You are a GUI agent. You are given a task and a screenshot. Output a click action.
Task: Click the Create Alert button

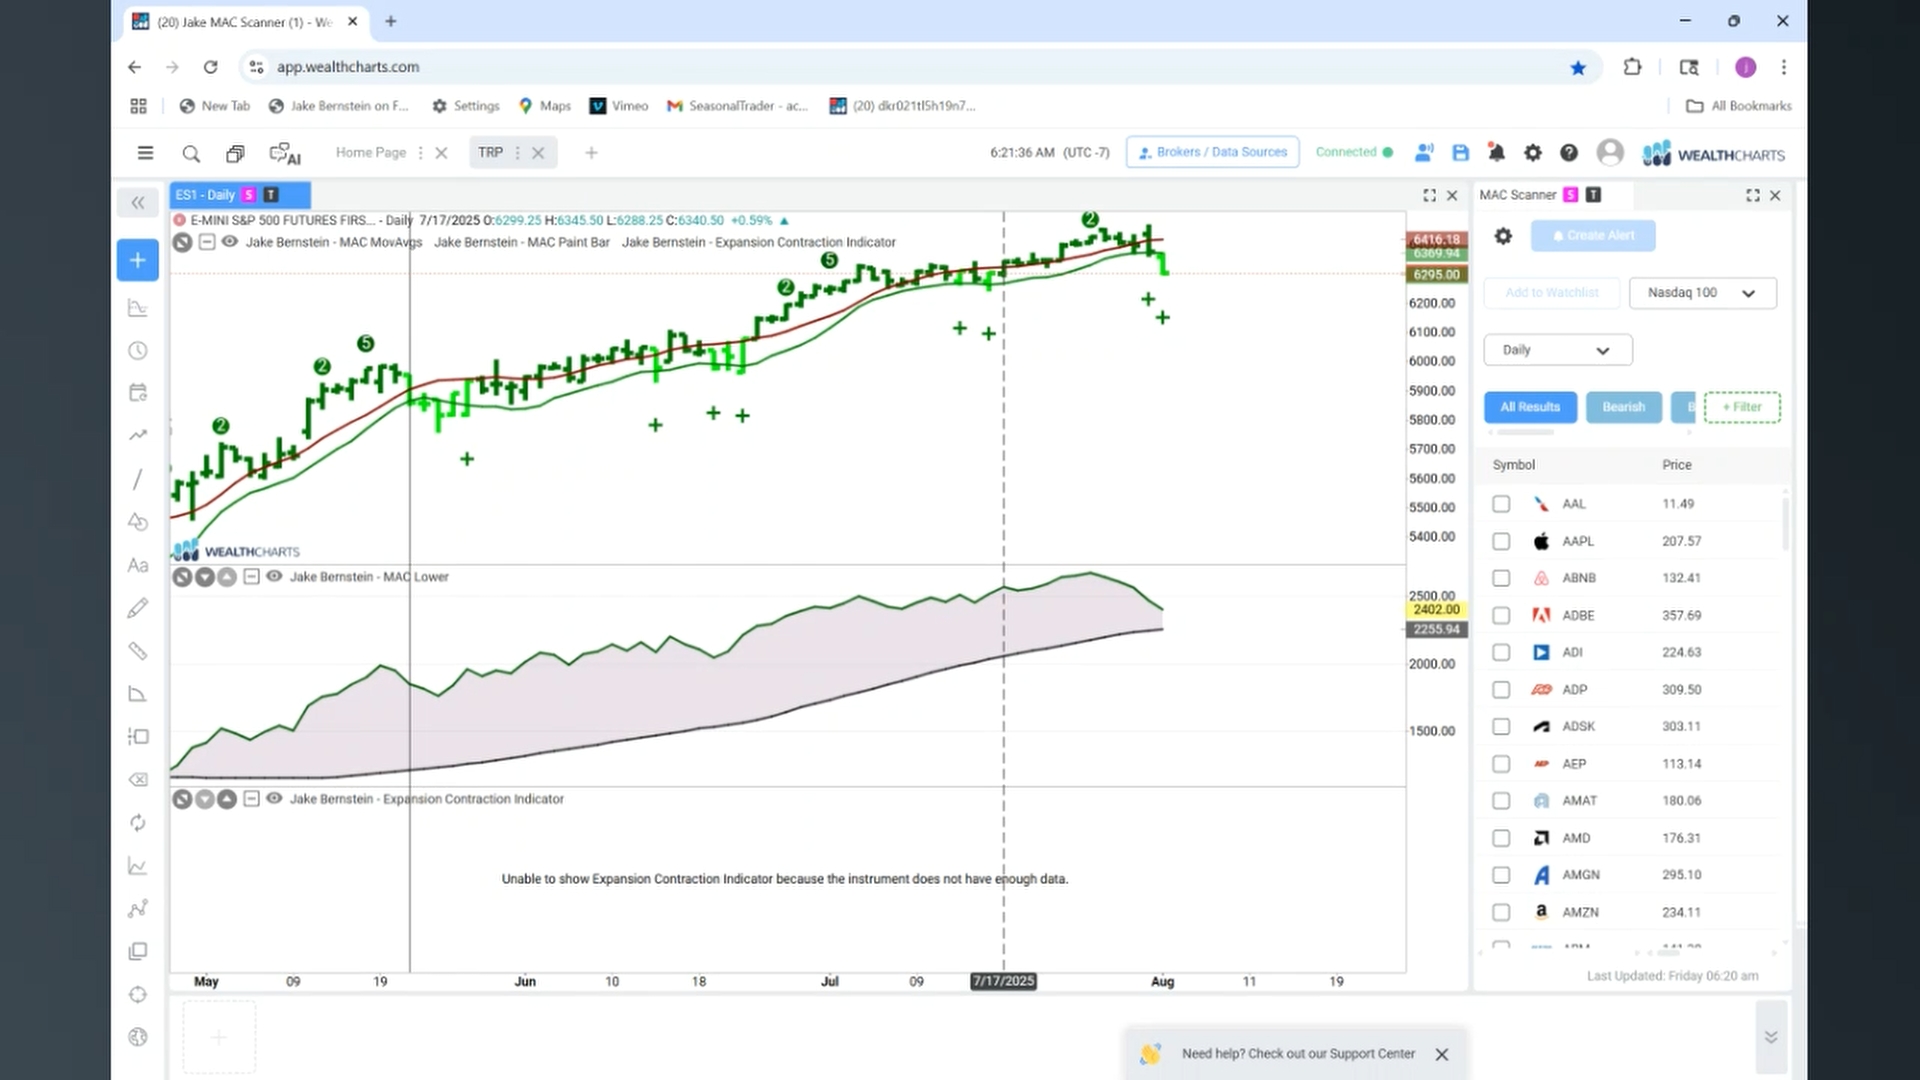[1593, 236]
